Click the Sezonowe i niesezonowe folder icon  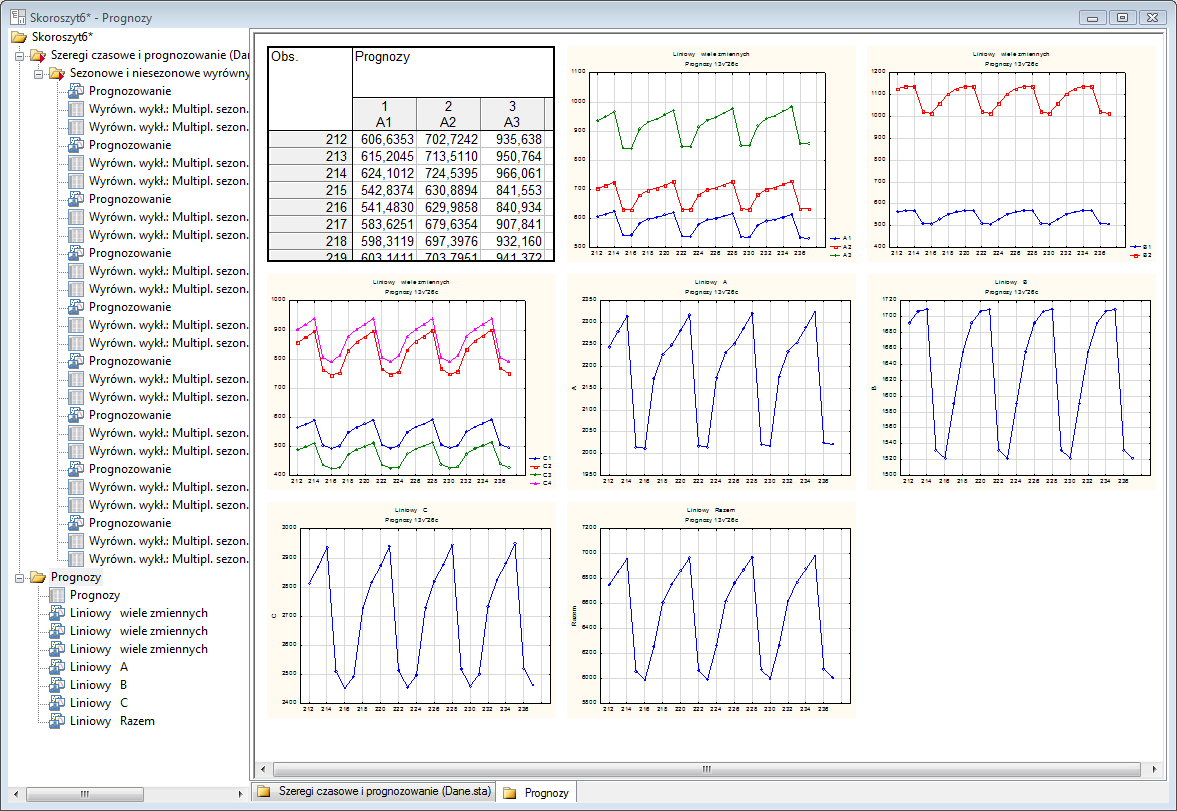[x=57, y=73]
